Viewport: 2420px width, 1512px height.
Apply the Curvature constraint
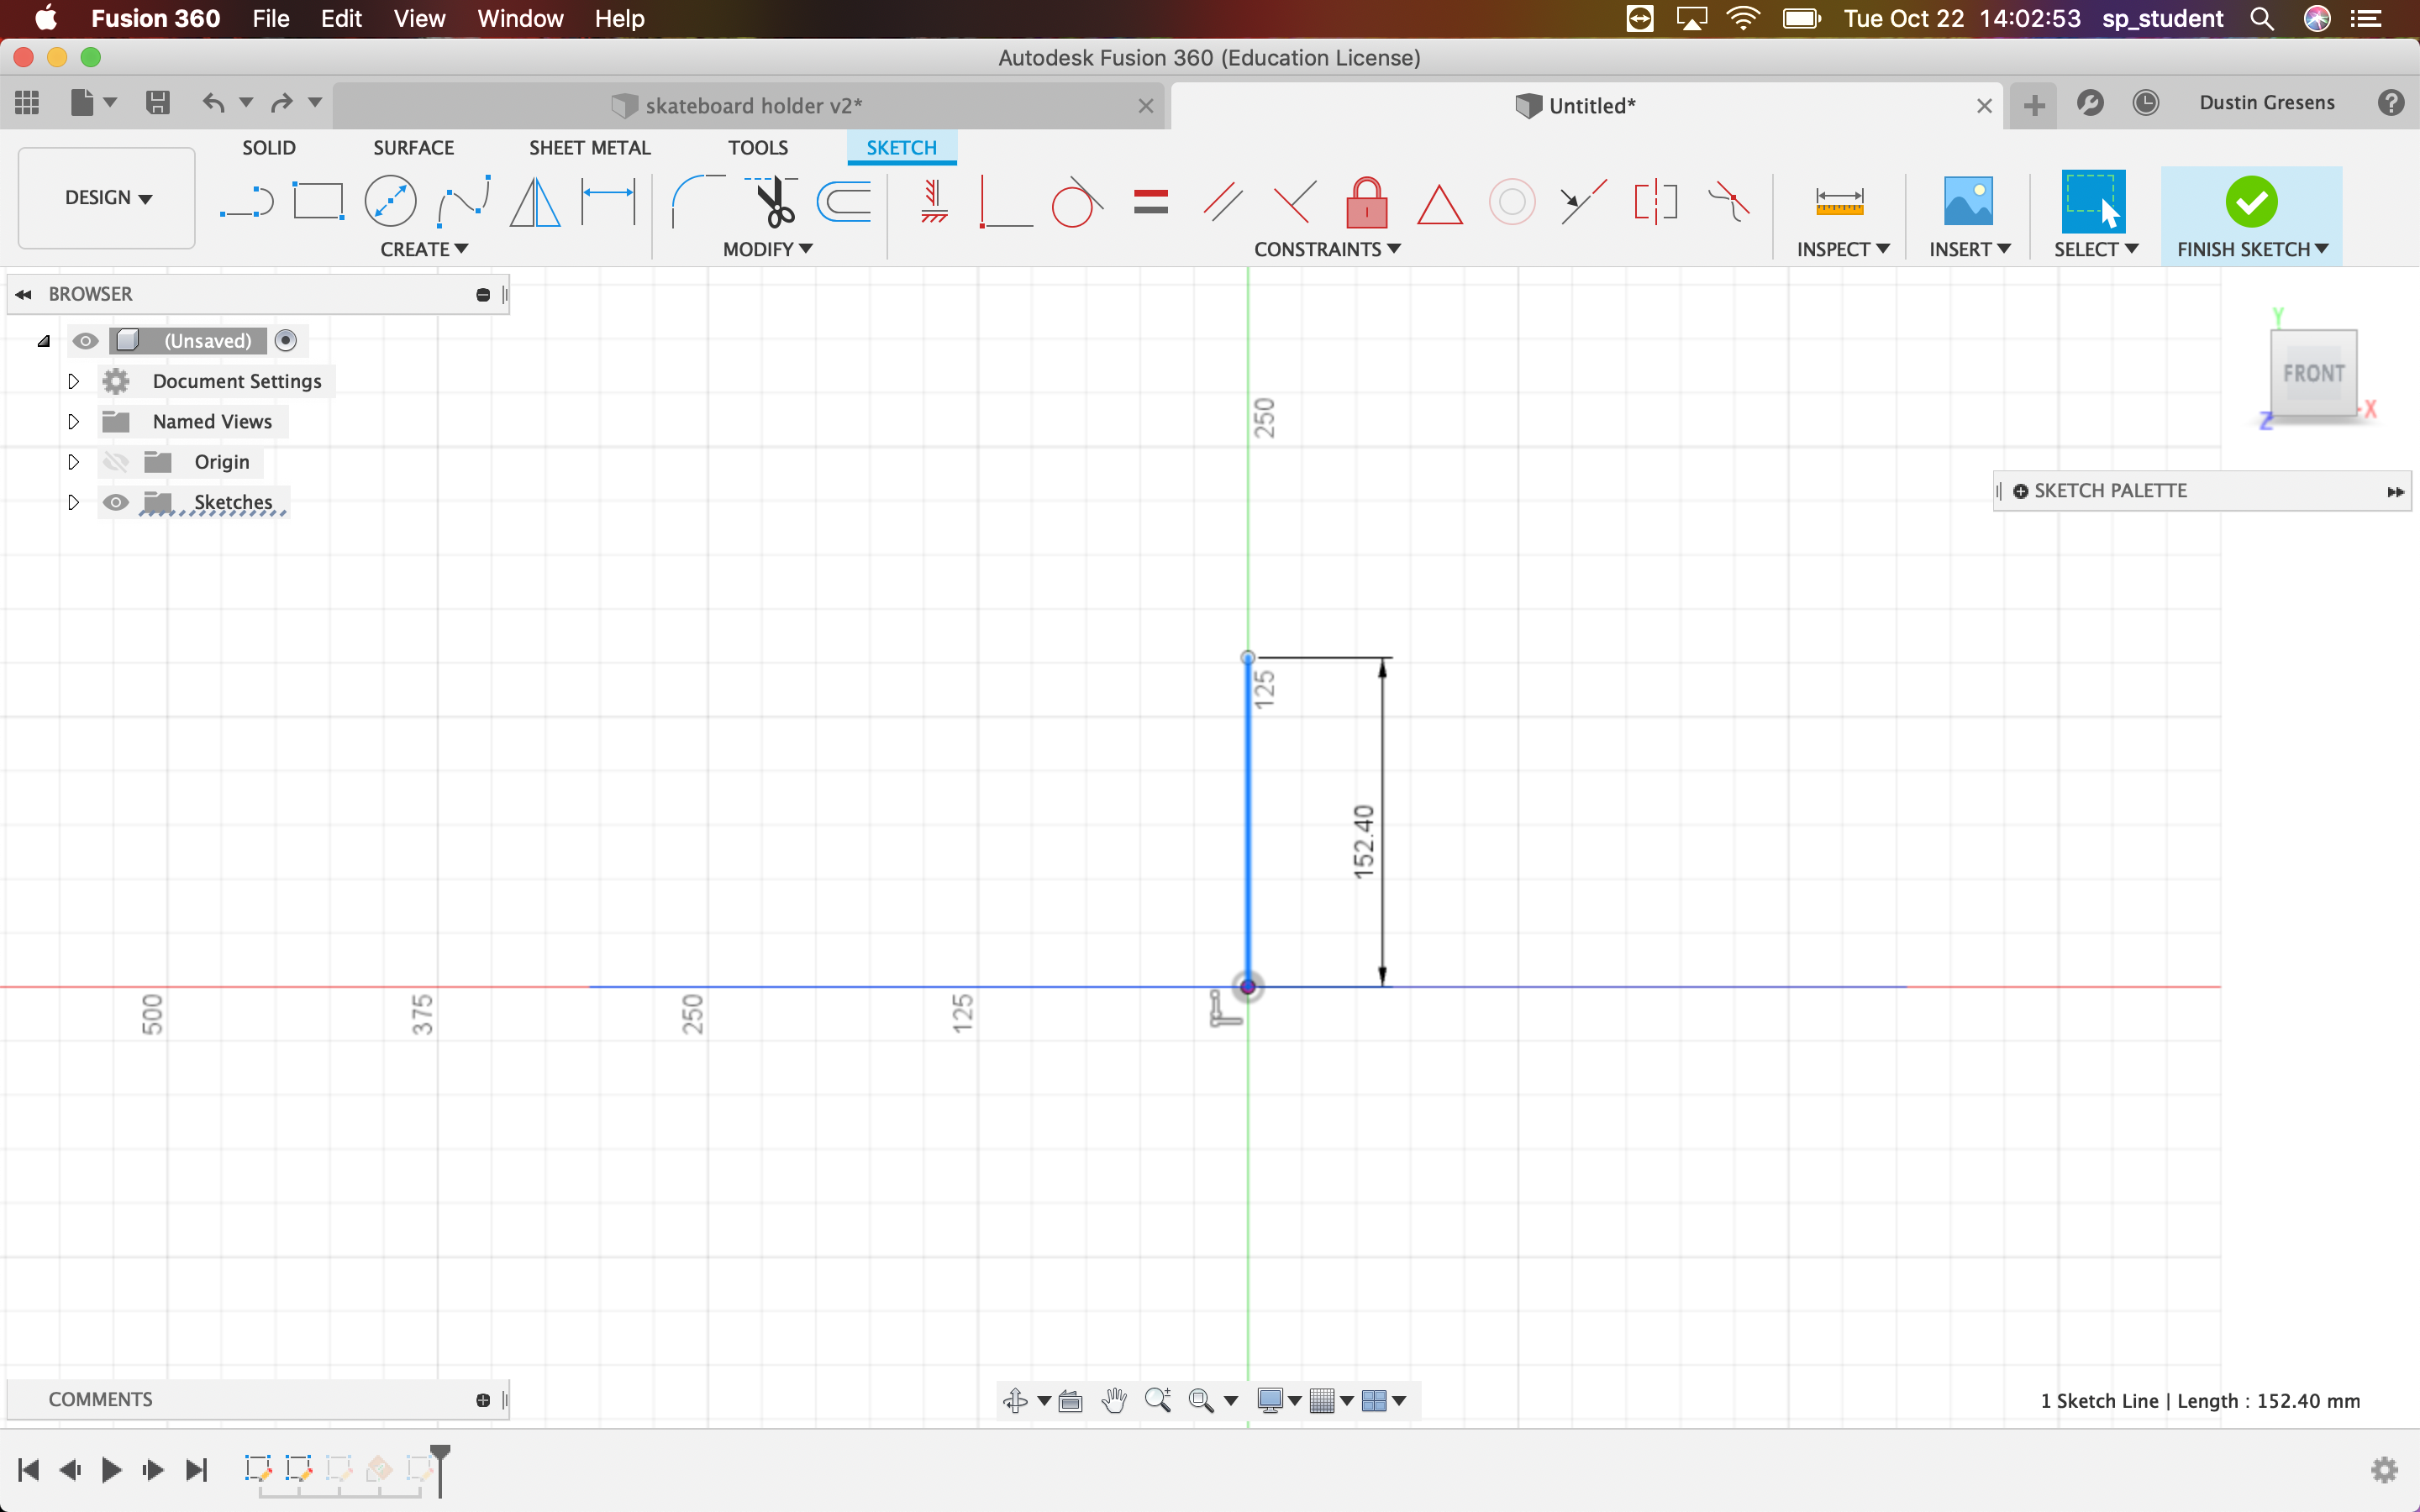point(1728,201)
